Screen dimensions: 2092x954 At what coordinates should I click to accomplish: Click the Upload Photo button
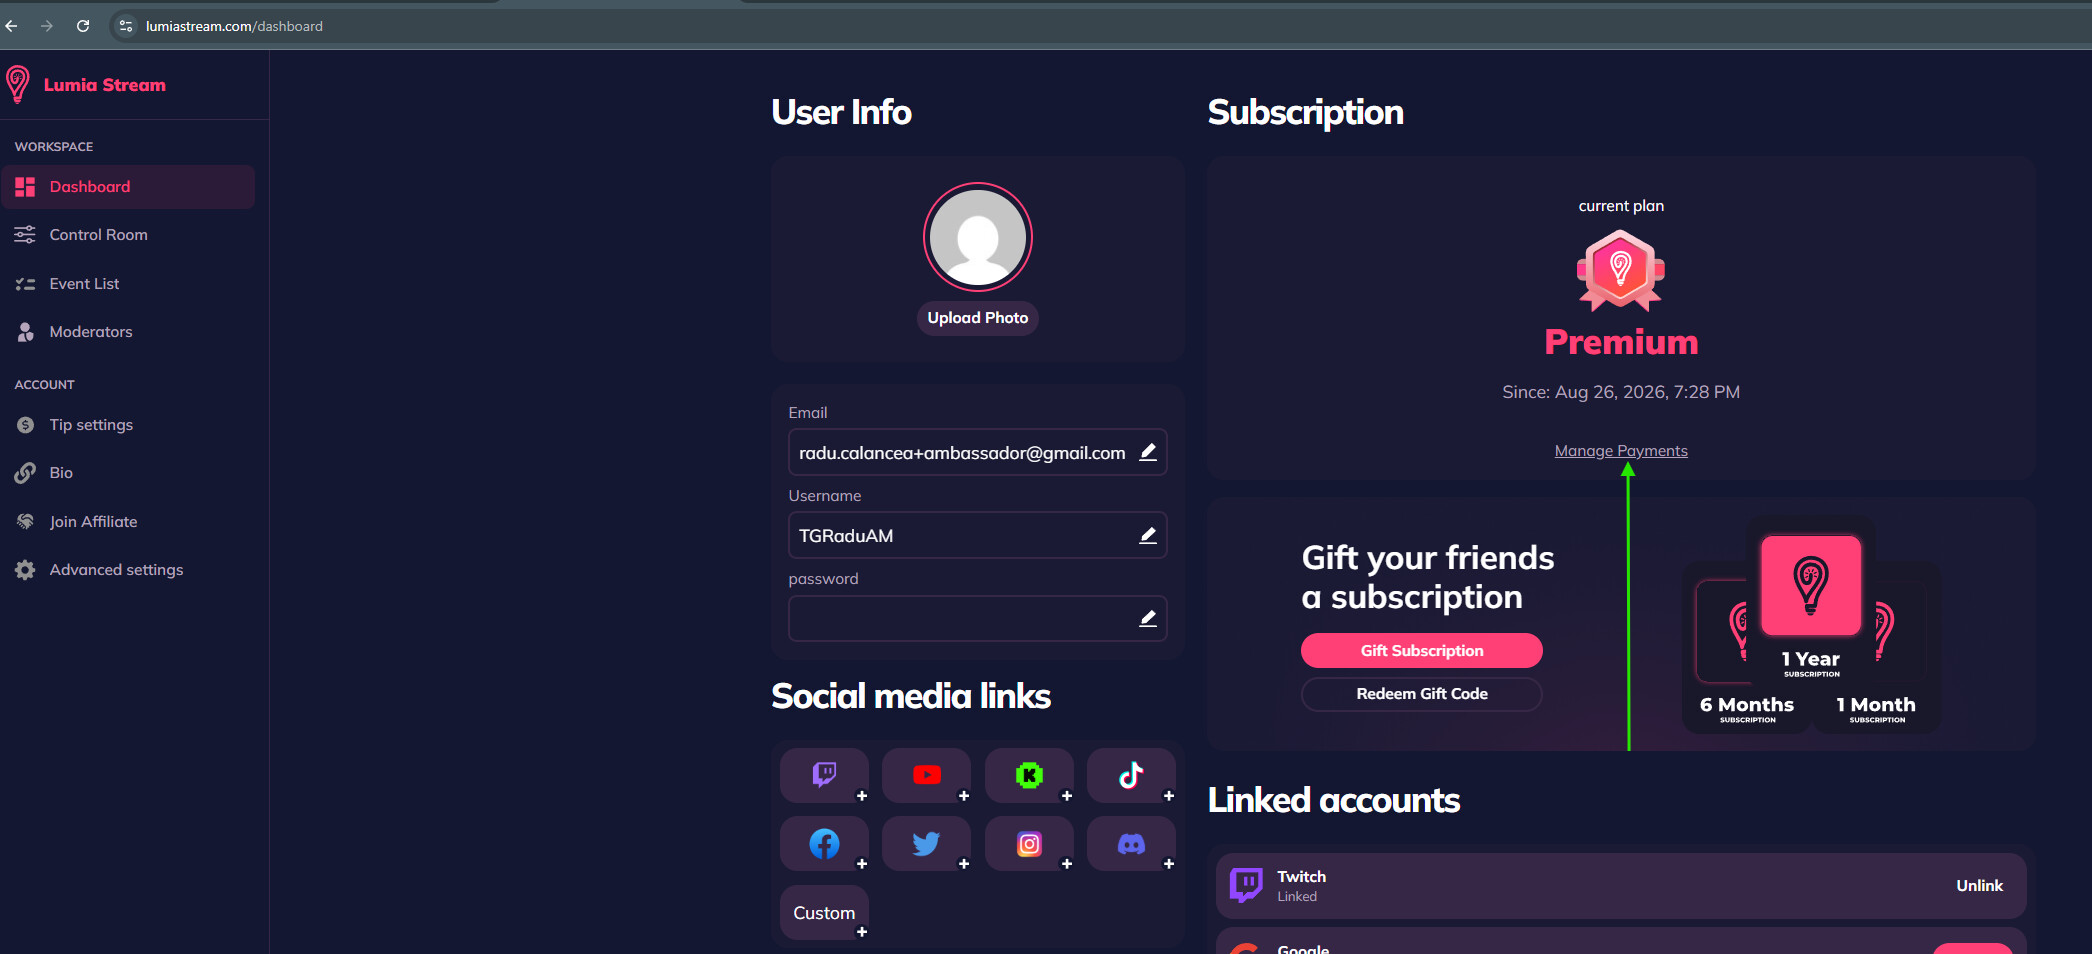pyautogui.click(x=977, y=318)
